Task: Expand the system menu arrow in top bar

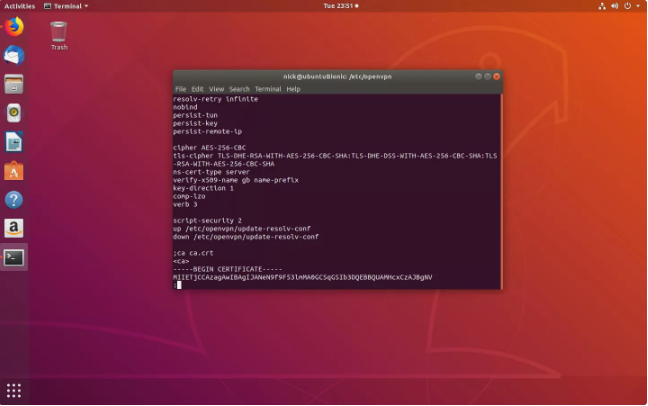Action: (x=638, y=6)
